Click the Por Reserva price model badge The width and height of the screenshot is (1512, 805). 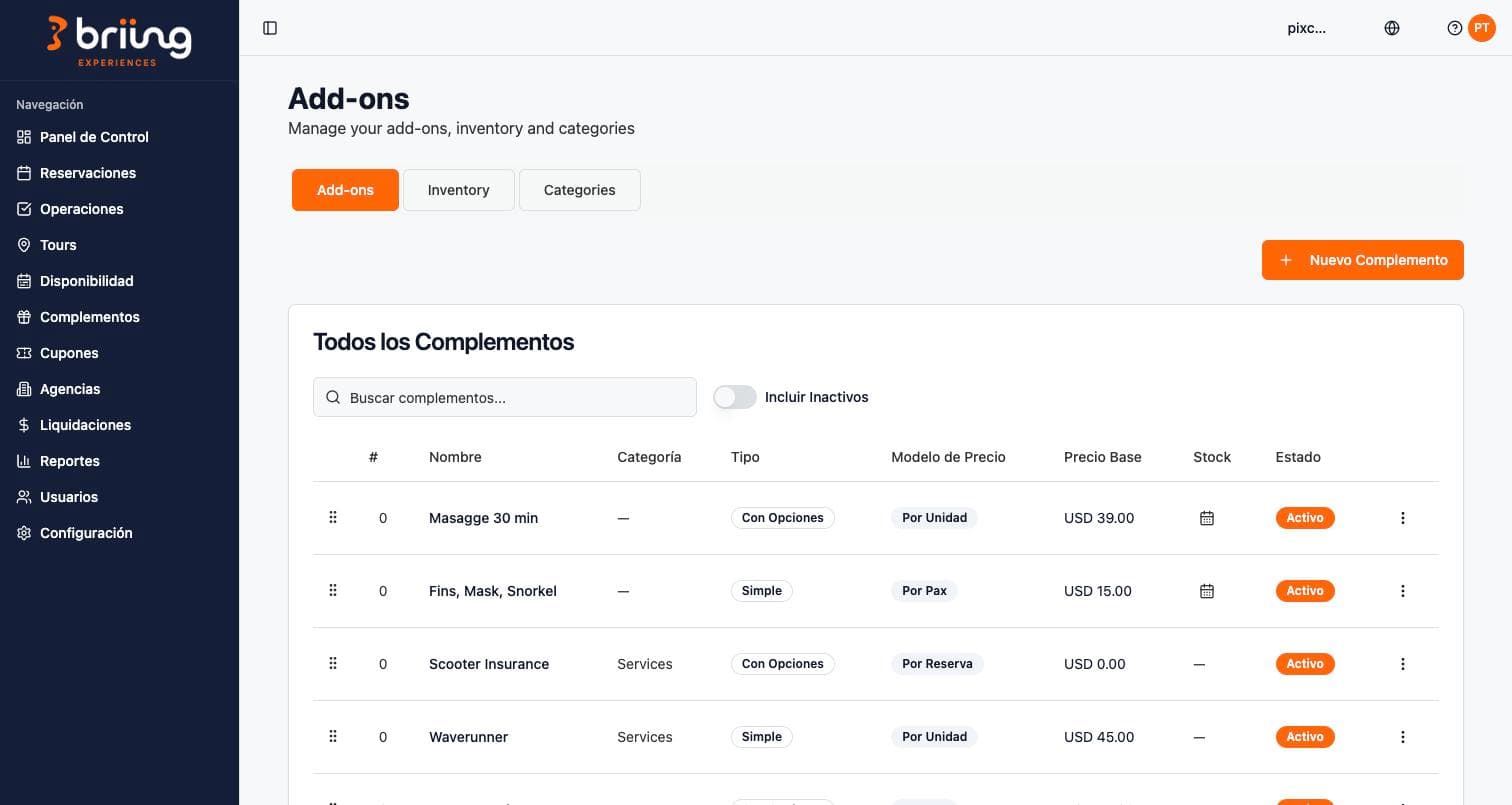tap(937, 664)
